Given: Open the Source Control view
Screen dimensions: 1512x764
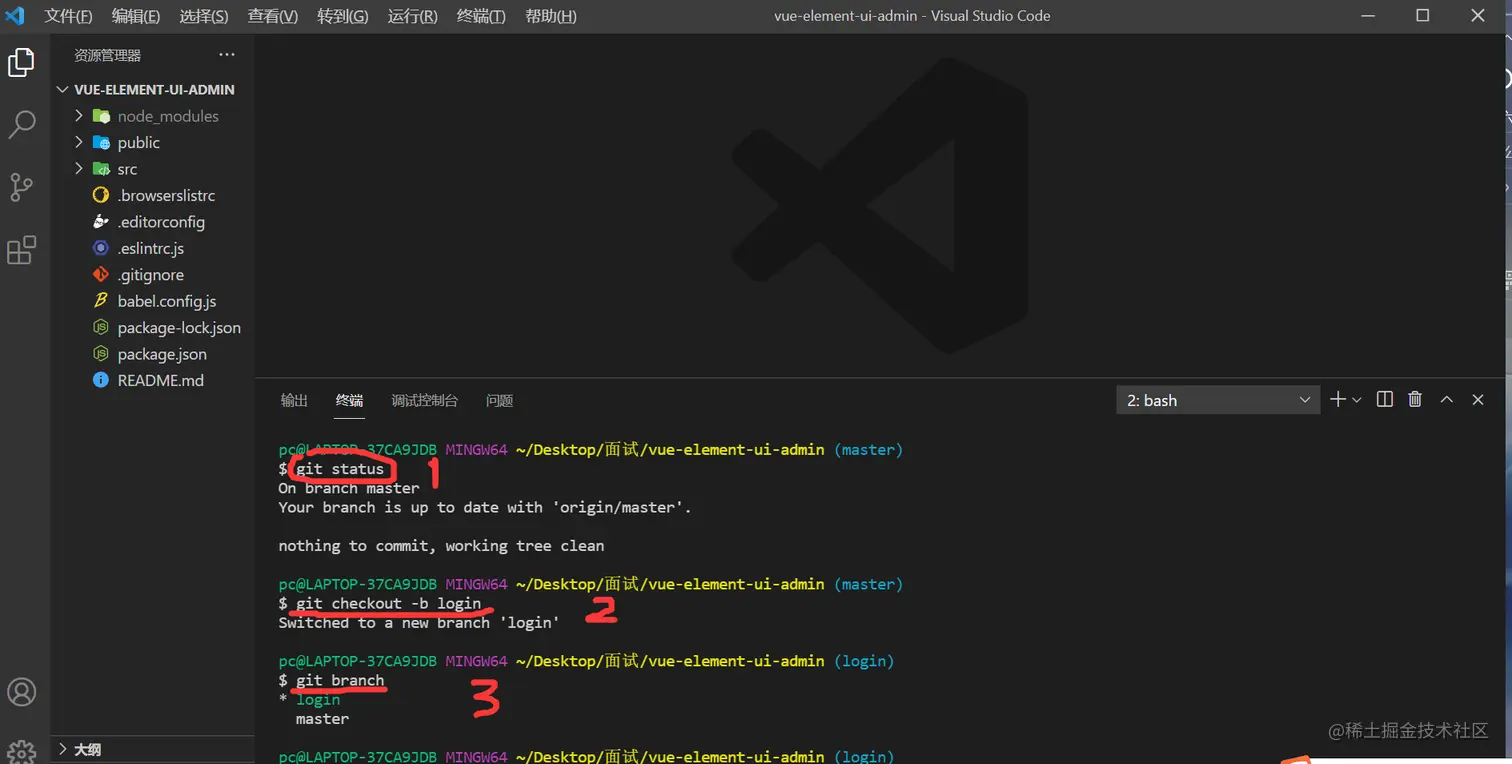Looking at the screenshot, I should click(21, 187).
